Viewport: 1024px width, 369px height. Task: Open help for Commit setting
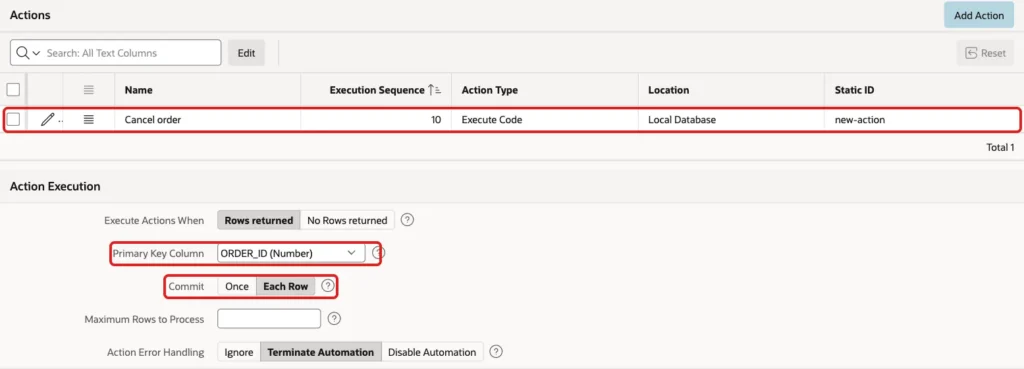(x=328, y=285)
